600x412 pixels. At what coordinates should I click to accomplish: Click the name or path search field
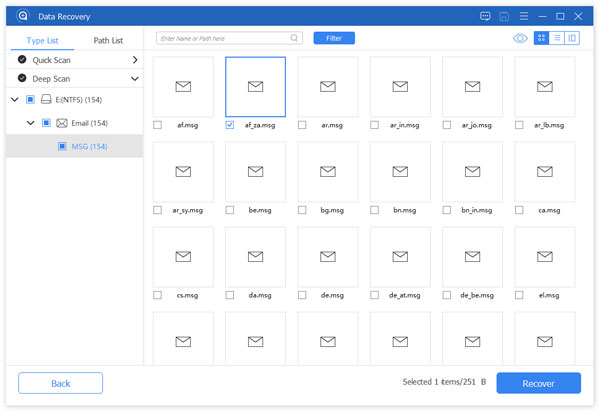pyautogui.click(x=229, y=38)
